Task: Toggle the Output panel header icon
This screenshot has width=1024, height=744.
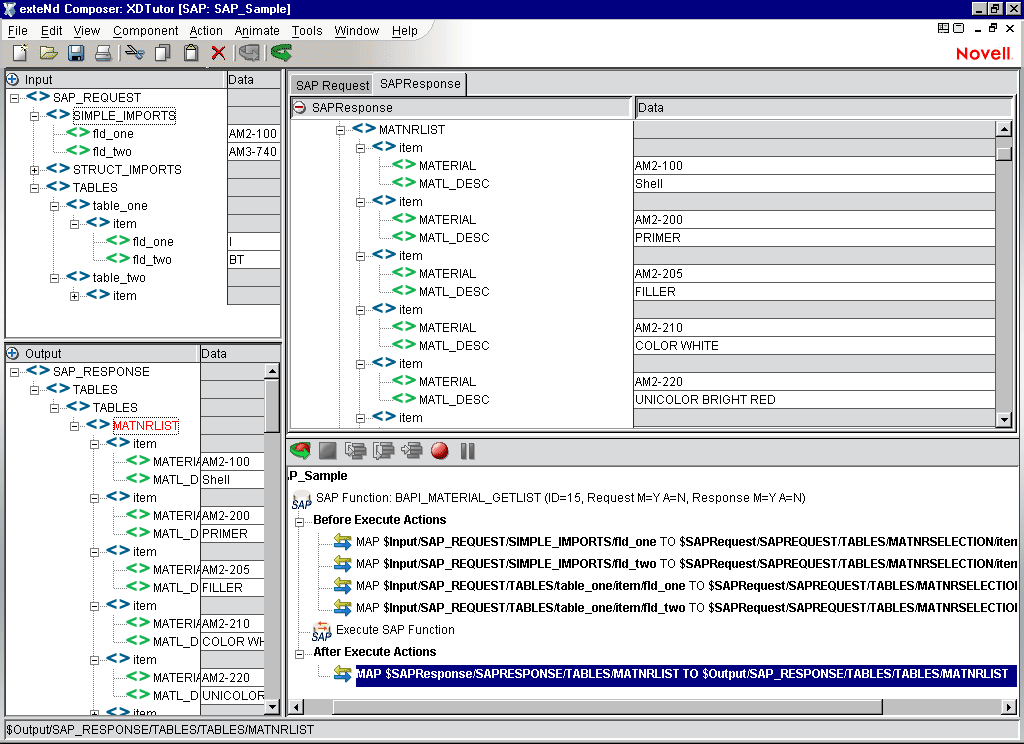Action: pos(13,353)
